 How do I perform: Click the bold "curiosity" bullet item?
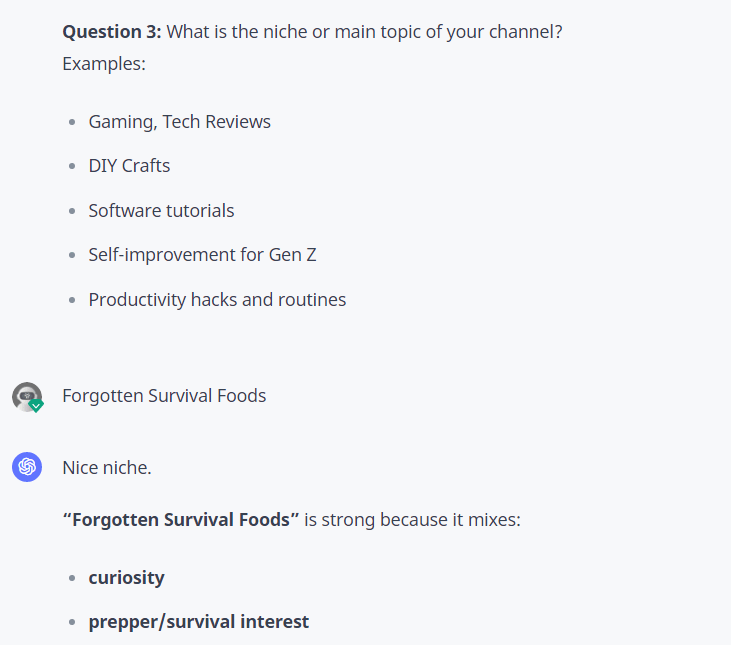126,578
